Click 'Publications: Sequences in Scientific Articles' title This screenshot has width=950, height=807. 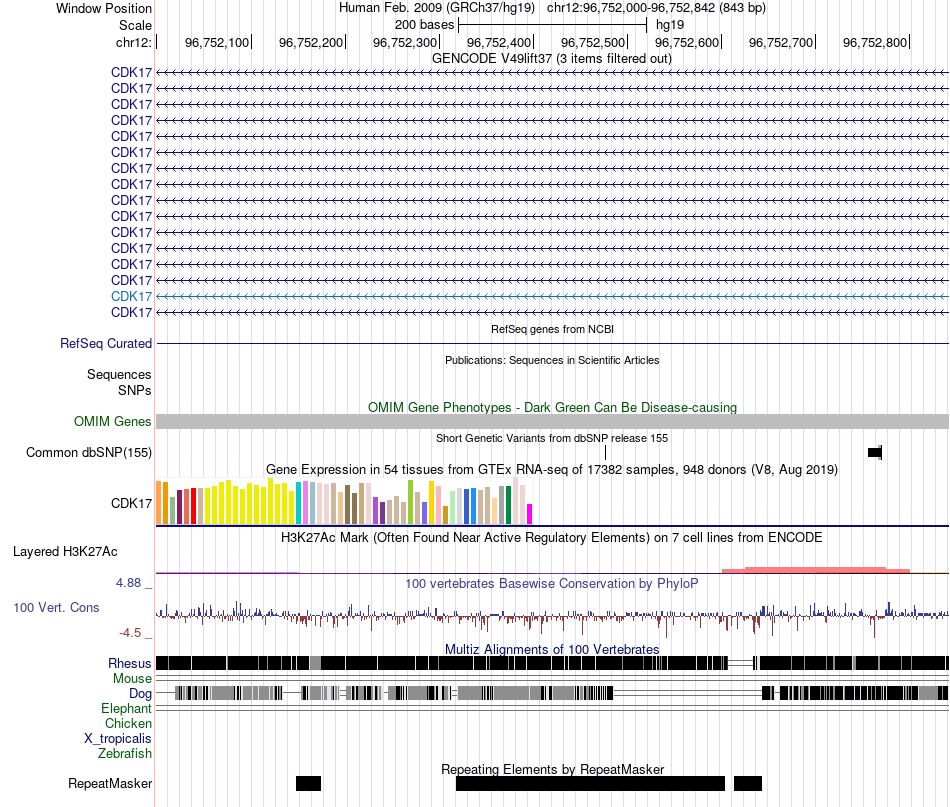pyautogui.click(x=552, y=360)
